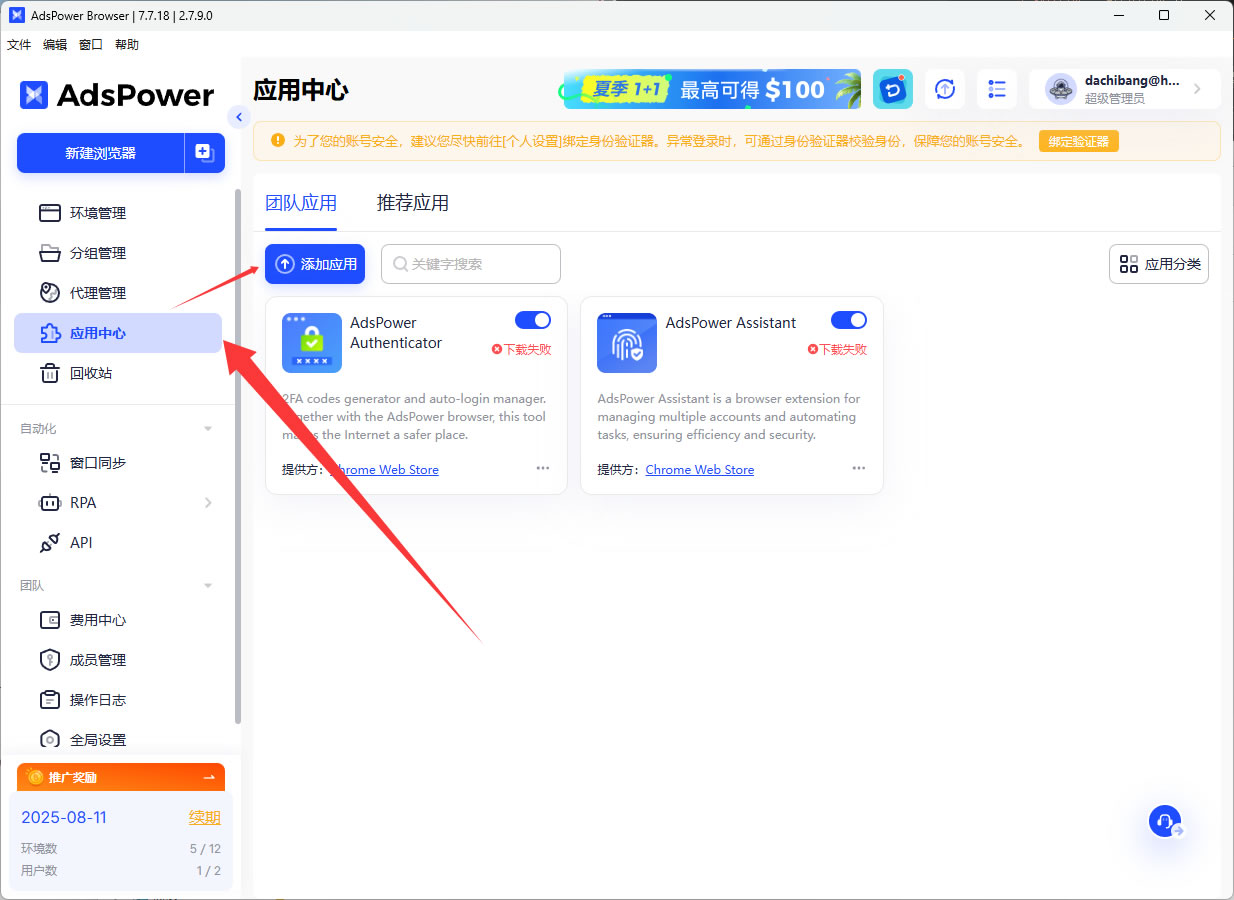Open the sync refresh icon in header

(x=944, y=89)
